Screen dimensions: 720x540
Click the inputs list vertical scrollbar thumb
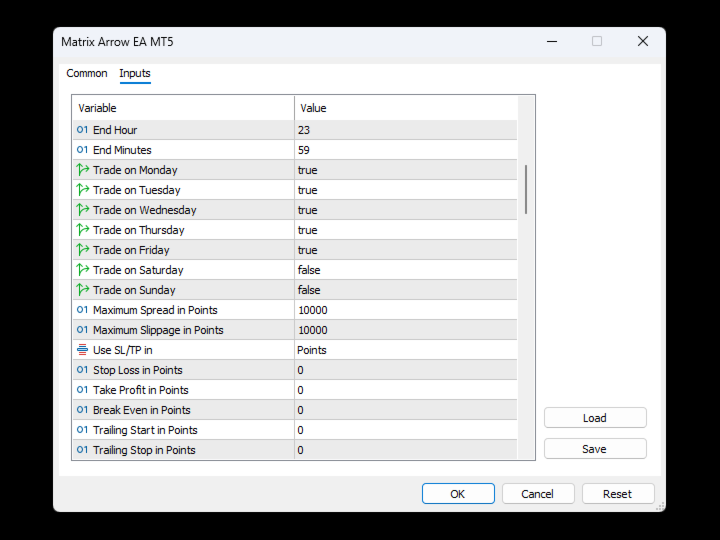coord(526,189)
